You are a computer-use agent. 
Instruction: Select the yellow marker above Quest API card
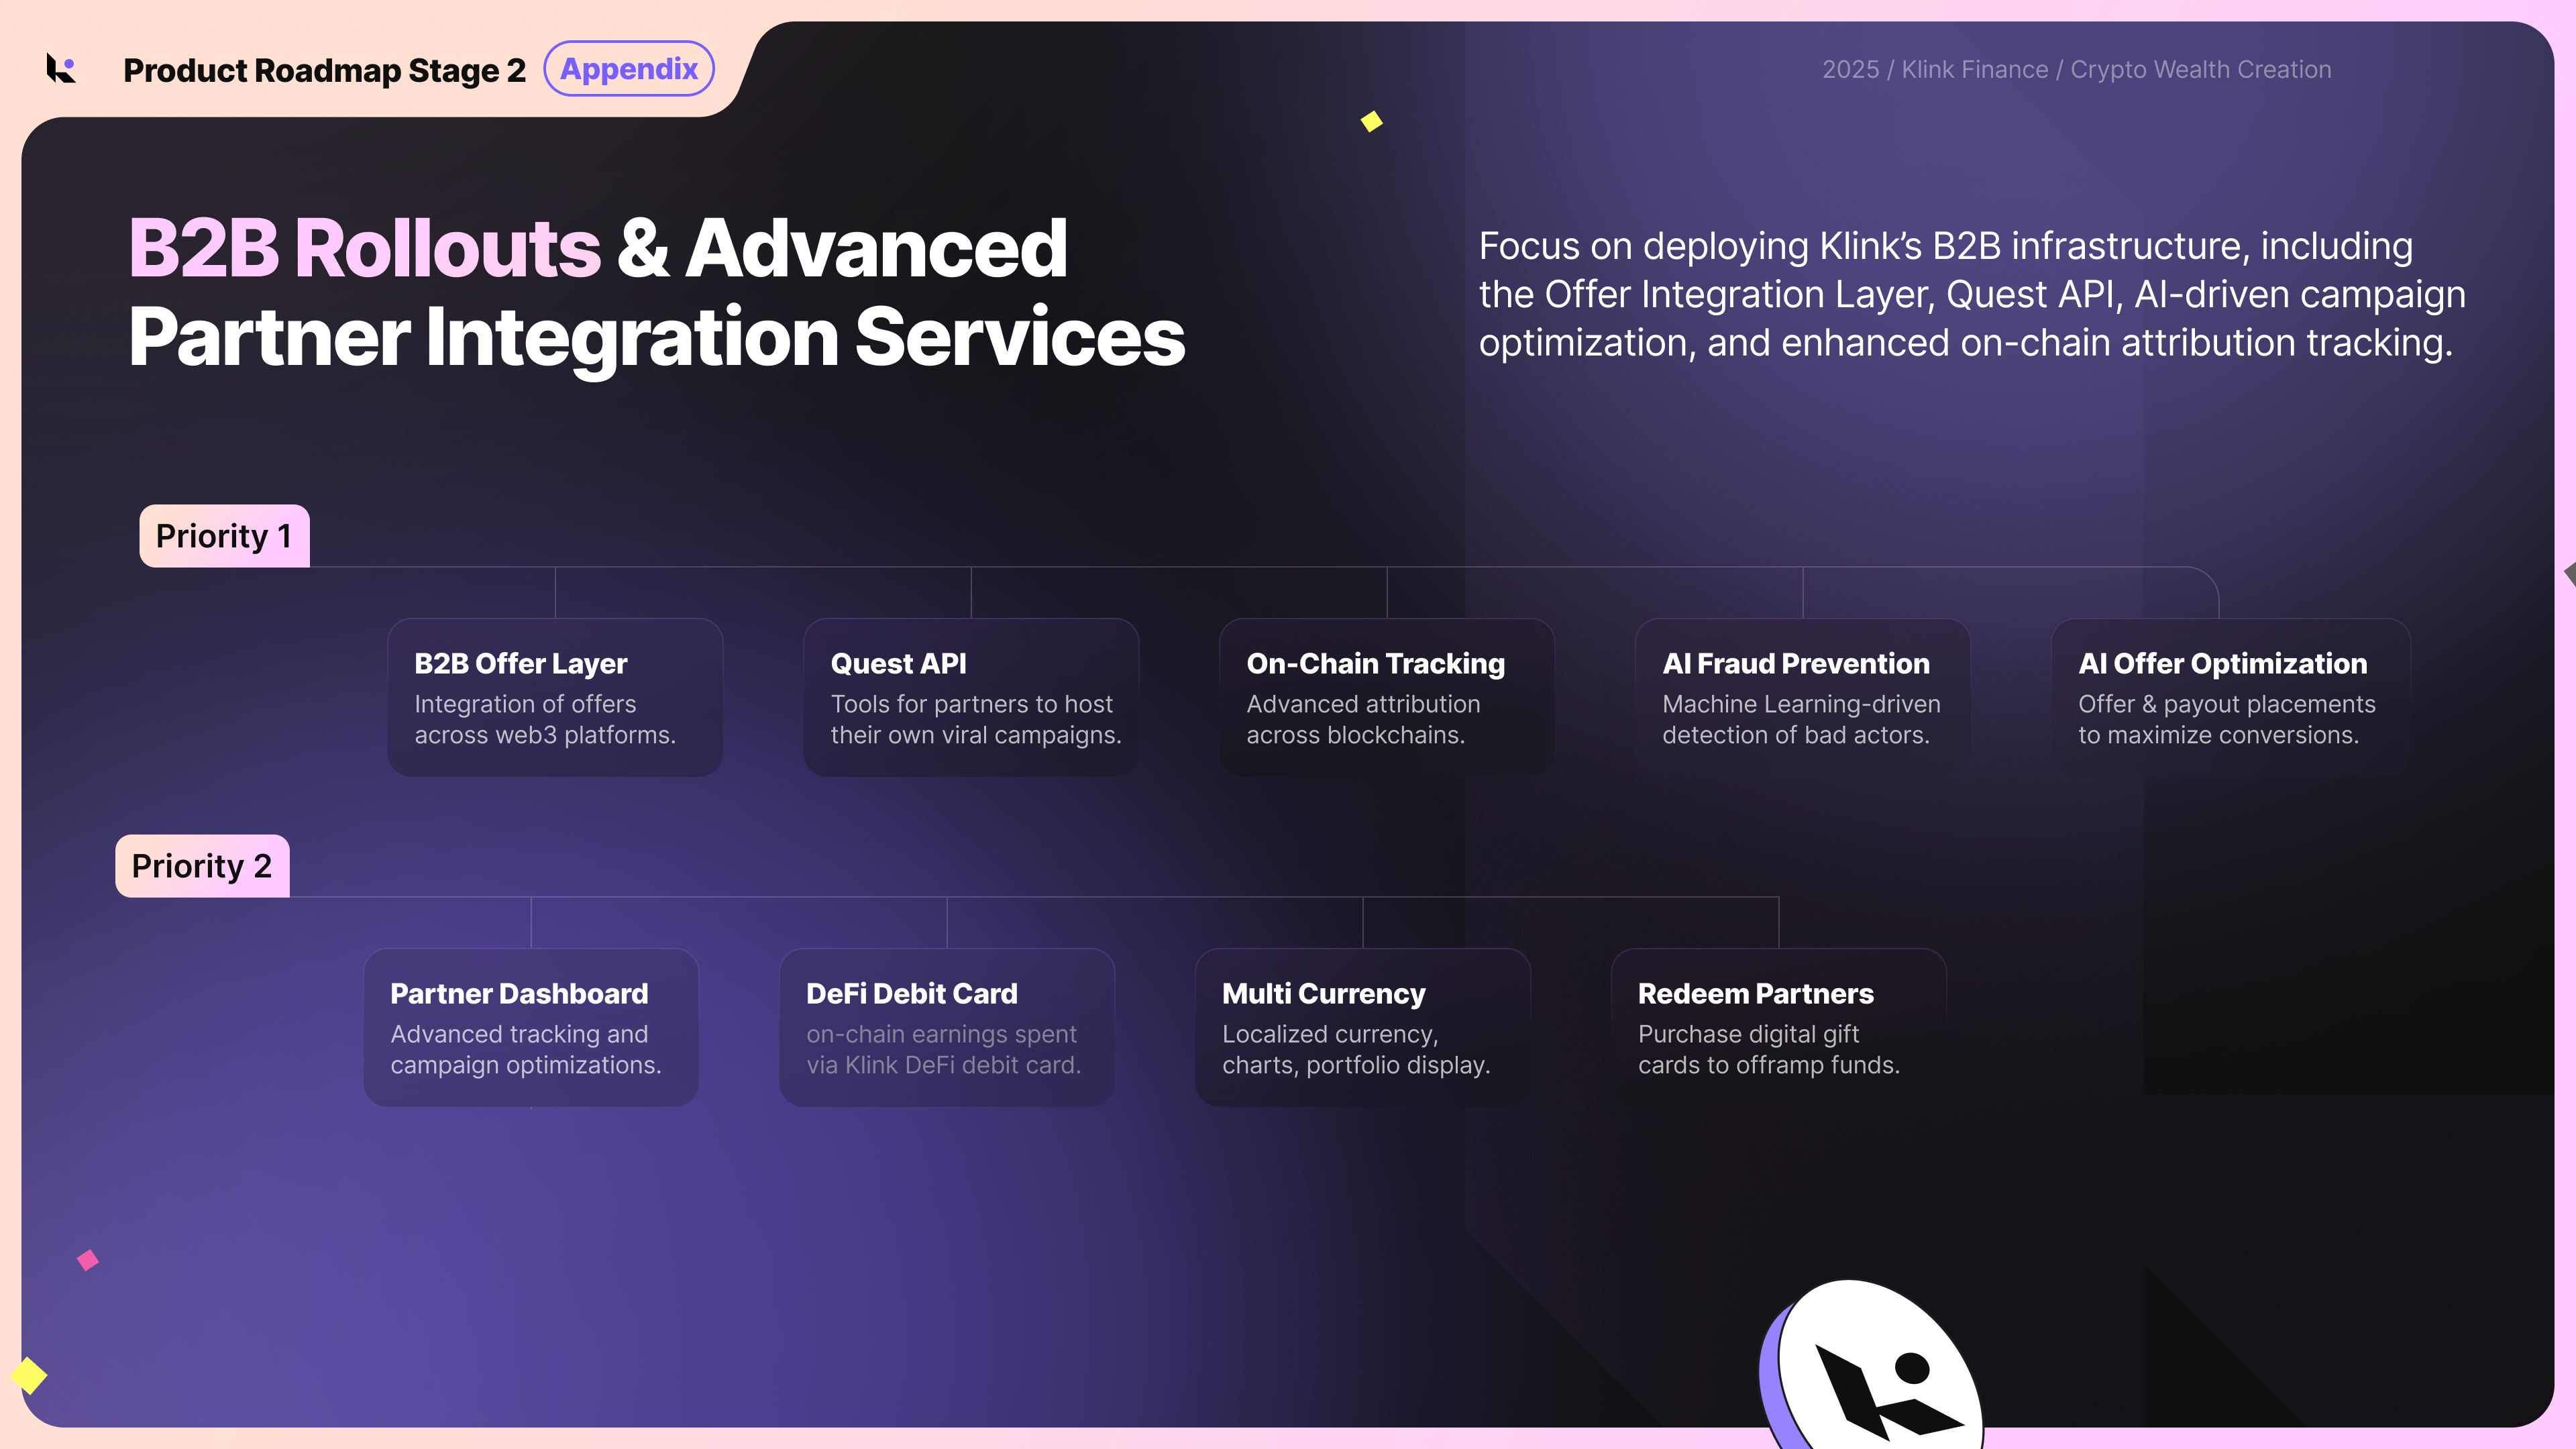coord(1372,122)
